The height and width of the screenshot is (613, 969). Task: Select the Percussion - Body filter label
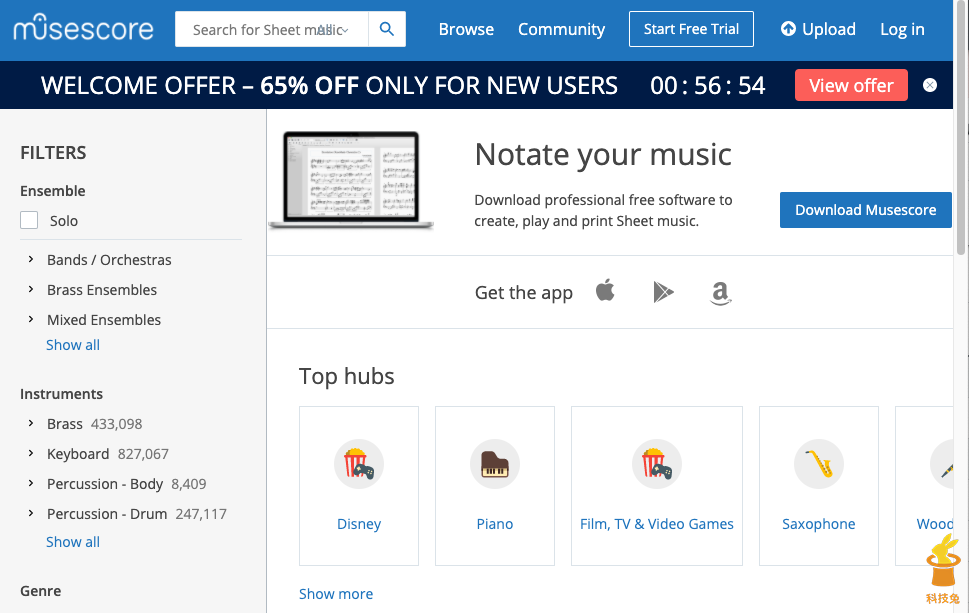[127, 484]
